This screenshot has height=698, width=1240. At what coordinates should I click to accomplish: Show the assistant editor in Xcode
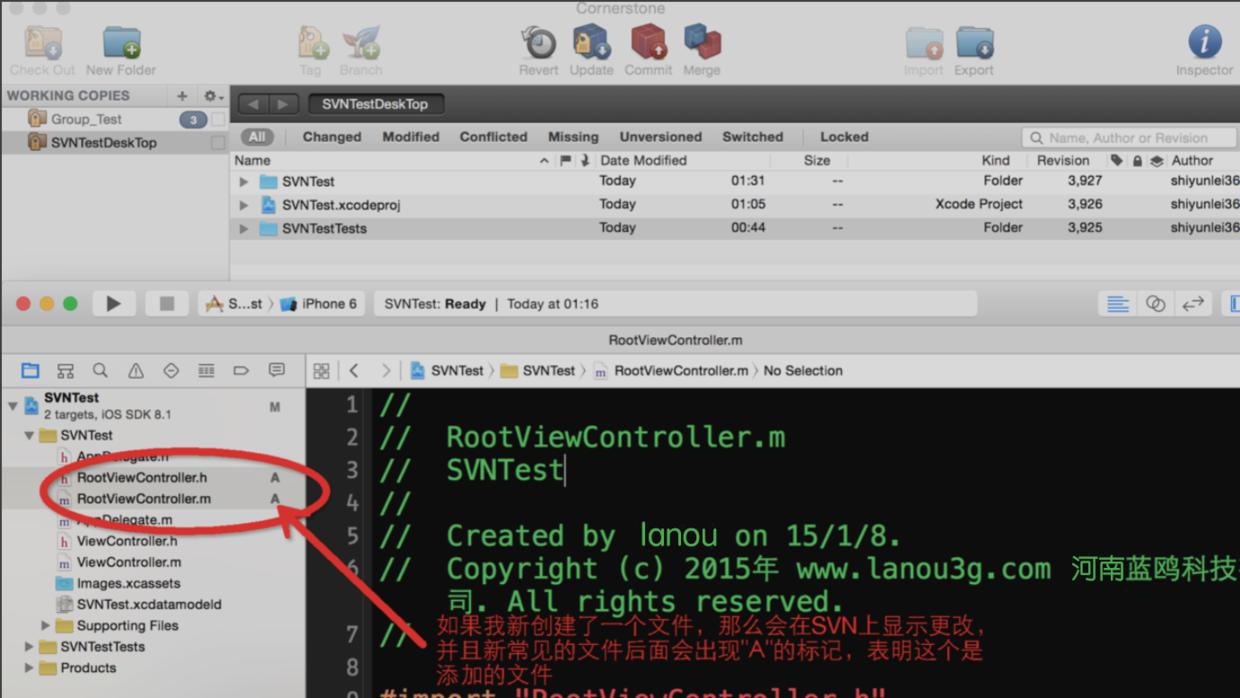pos(1155,304)
